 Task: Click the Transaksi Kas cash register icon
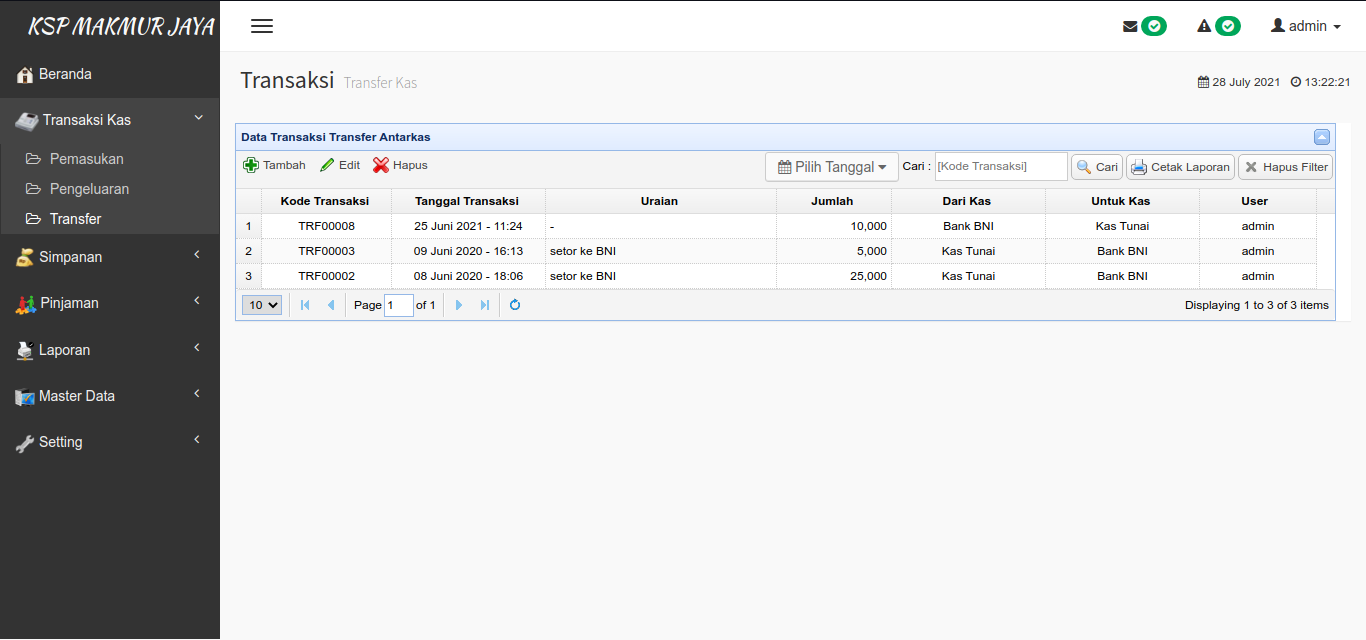(x=27, y=121)
